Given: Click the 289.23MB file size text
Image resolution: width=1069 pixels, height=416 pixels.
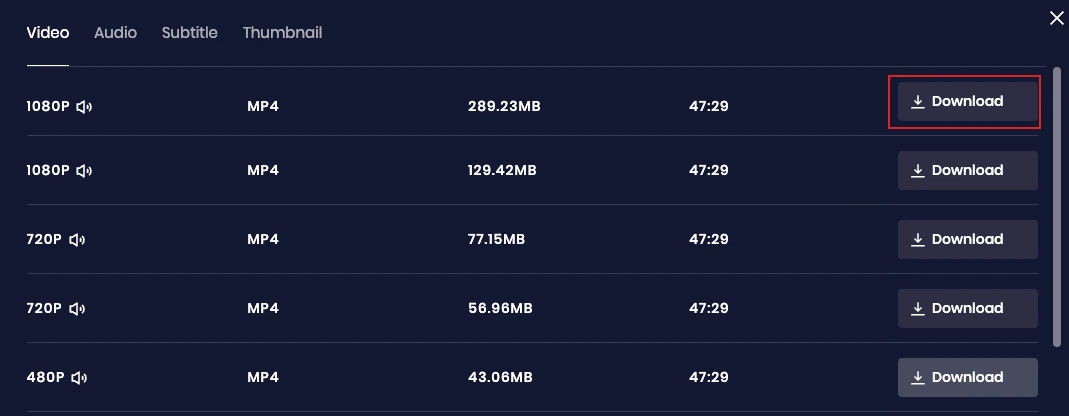Looking at the screenshot, I should tap(504, 102).
